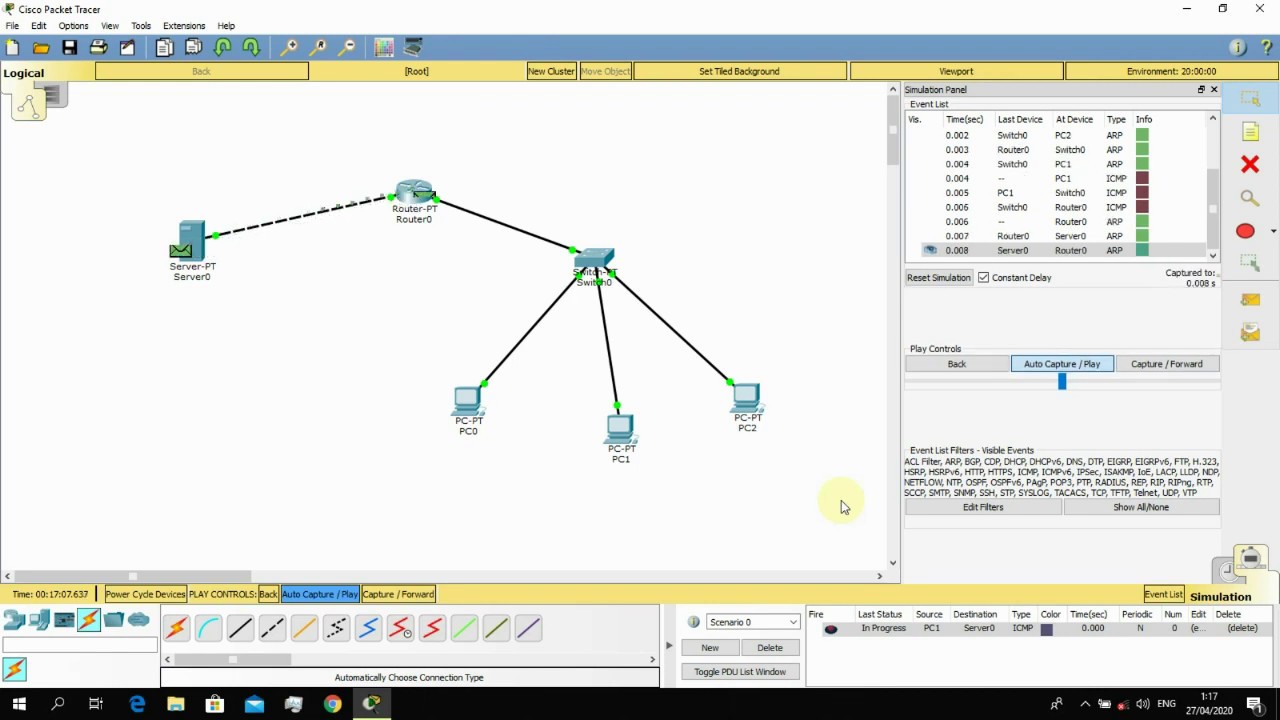Click the Set Tiled Background button
The image size is (1280, 720).
coord(739,71)
